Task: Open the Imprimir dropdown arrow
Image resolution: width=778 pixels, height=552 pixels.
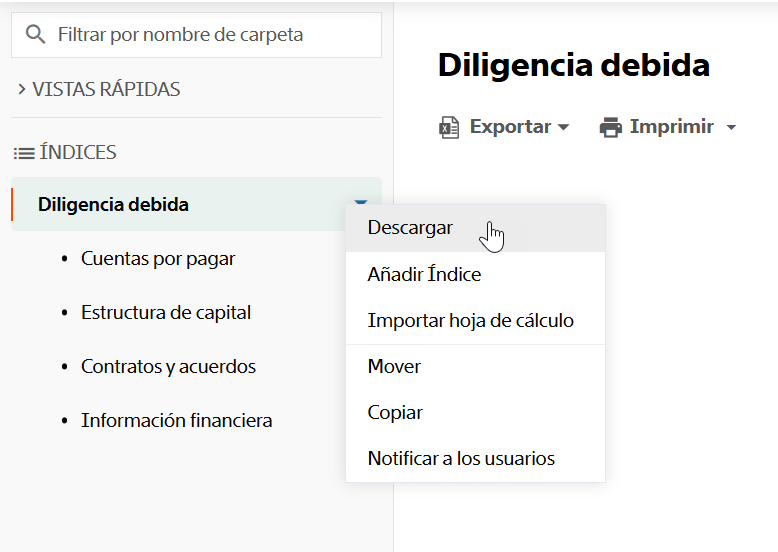Action: tap(731, 127)
